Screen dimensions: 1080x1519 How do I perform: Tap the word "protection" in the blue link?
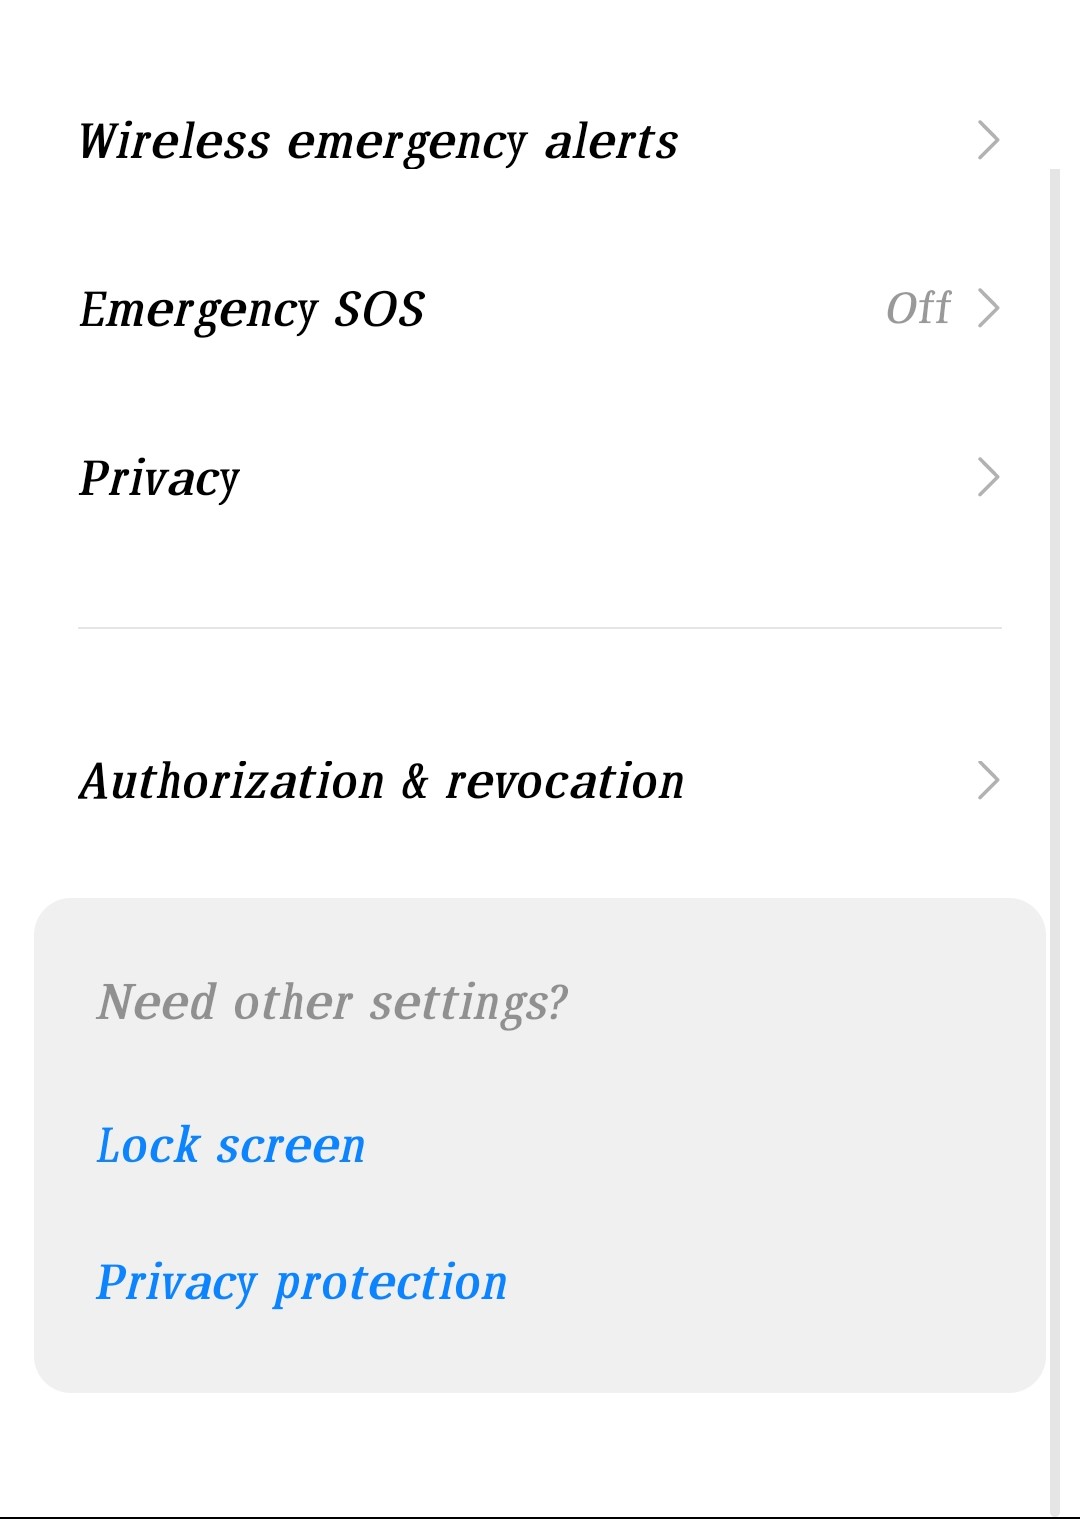tap(391, 1283)
